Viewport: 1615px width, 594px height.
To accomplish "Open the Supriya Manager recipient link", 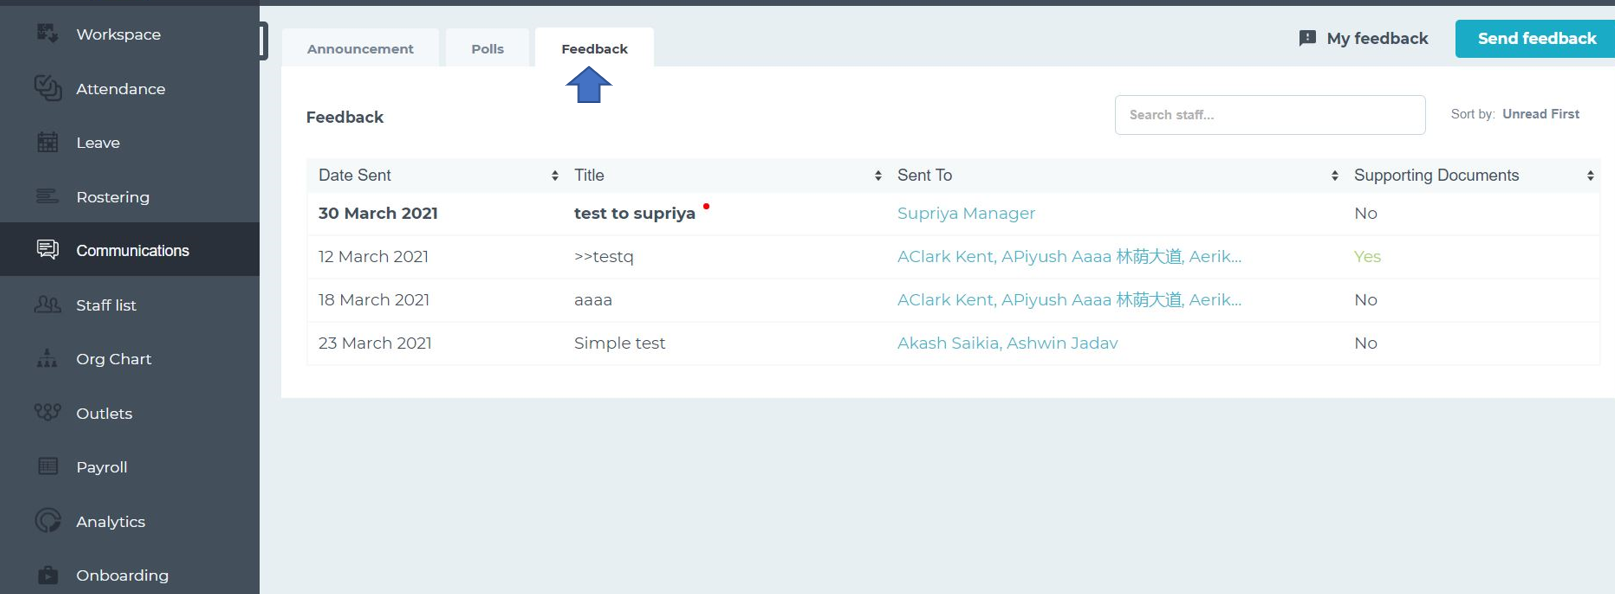I will click(x=966, y=213).
